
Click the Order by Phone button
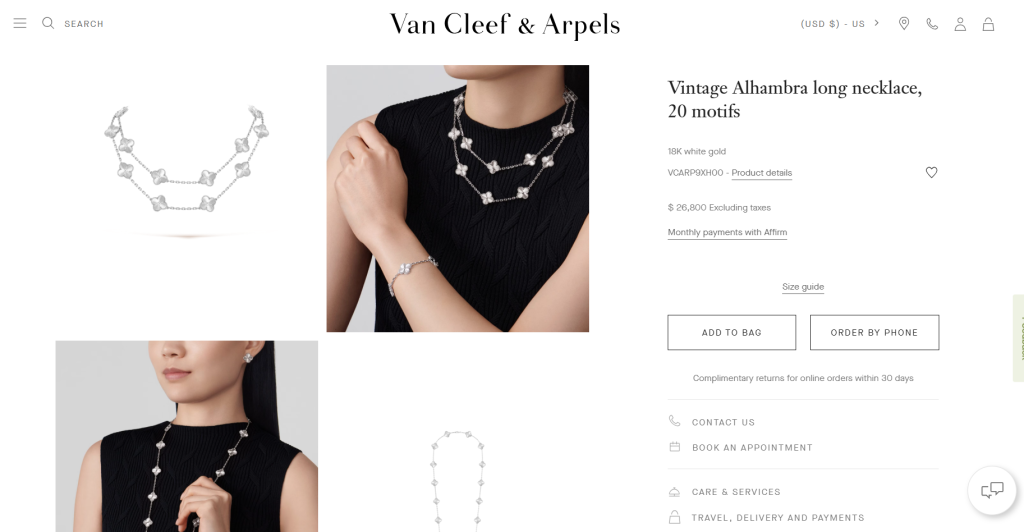click(x=874, y=332)
